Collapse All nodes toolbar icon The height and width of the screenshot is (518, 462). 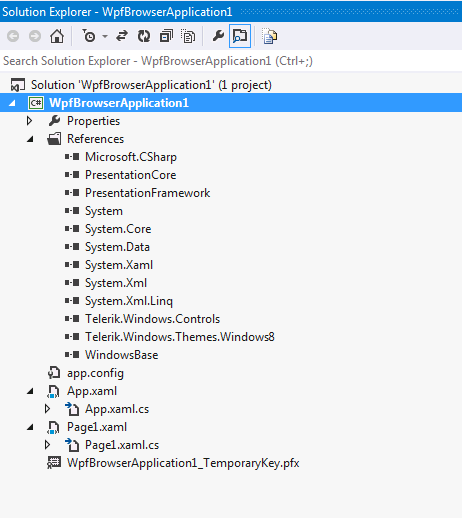pyautogui.click(x=166, y=36)
